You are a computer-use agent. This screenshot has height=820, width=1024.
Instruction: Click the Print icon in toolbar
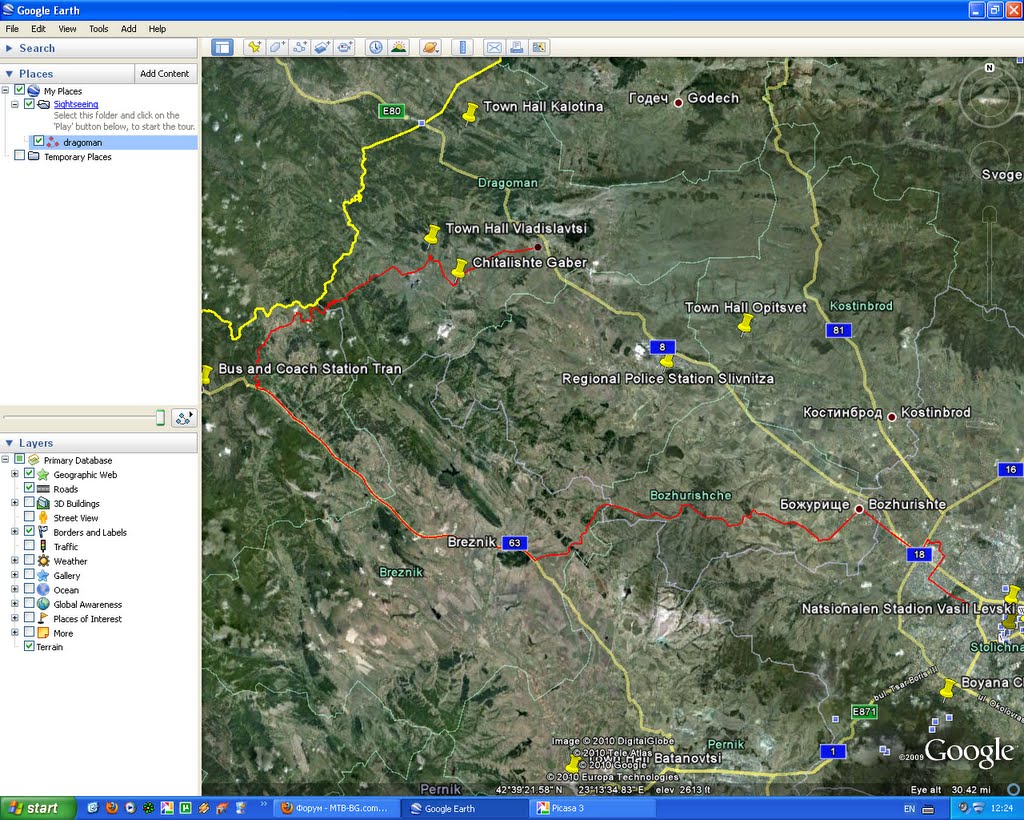(x=517, y=47)
